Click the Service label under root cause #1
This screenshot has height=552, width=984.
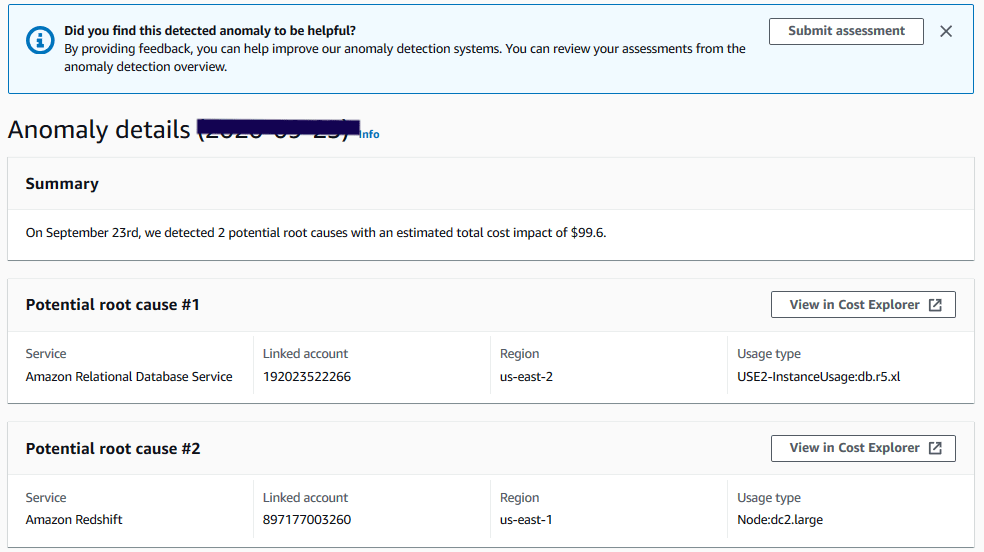pyautogui.click(x=46, y=354)
